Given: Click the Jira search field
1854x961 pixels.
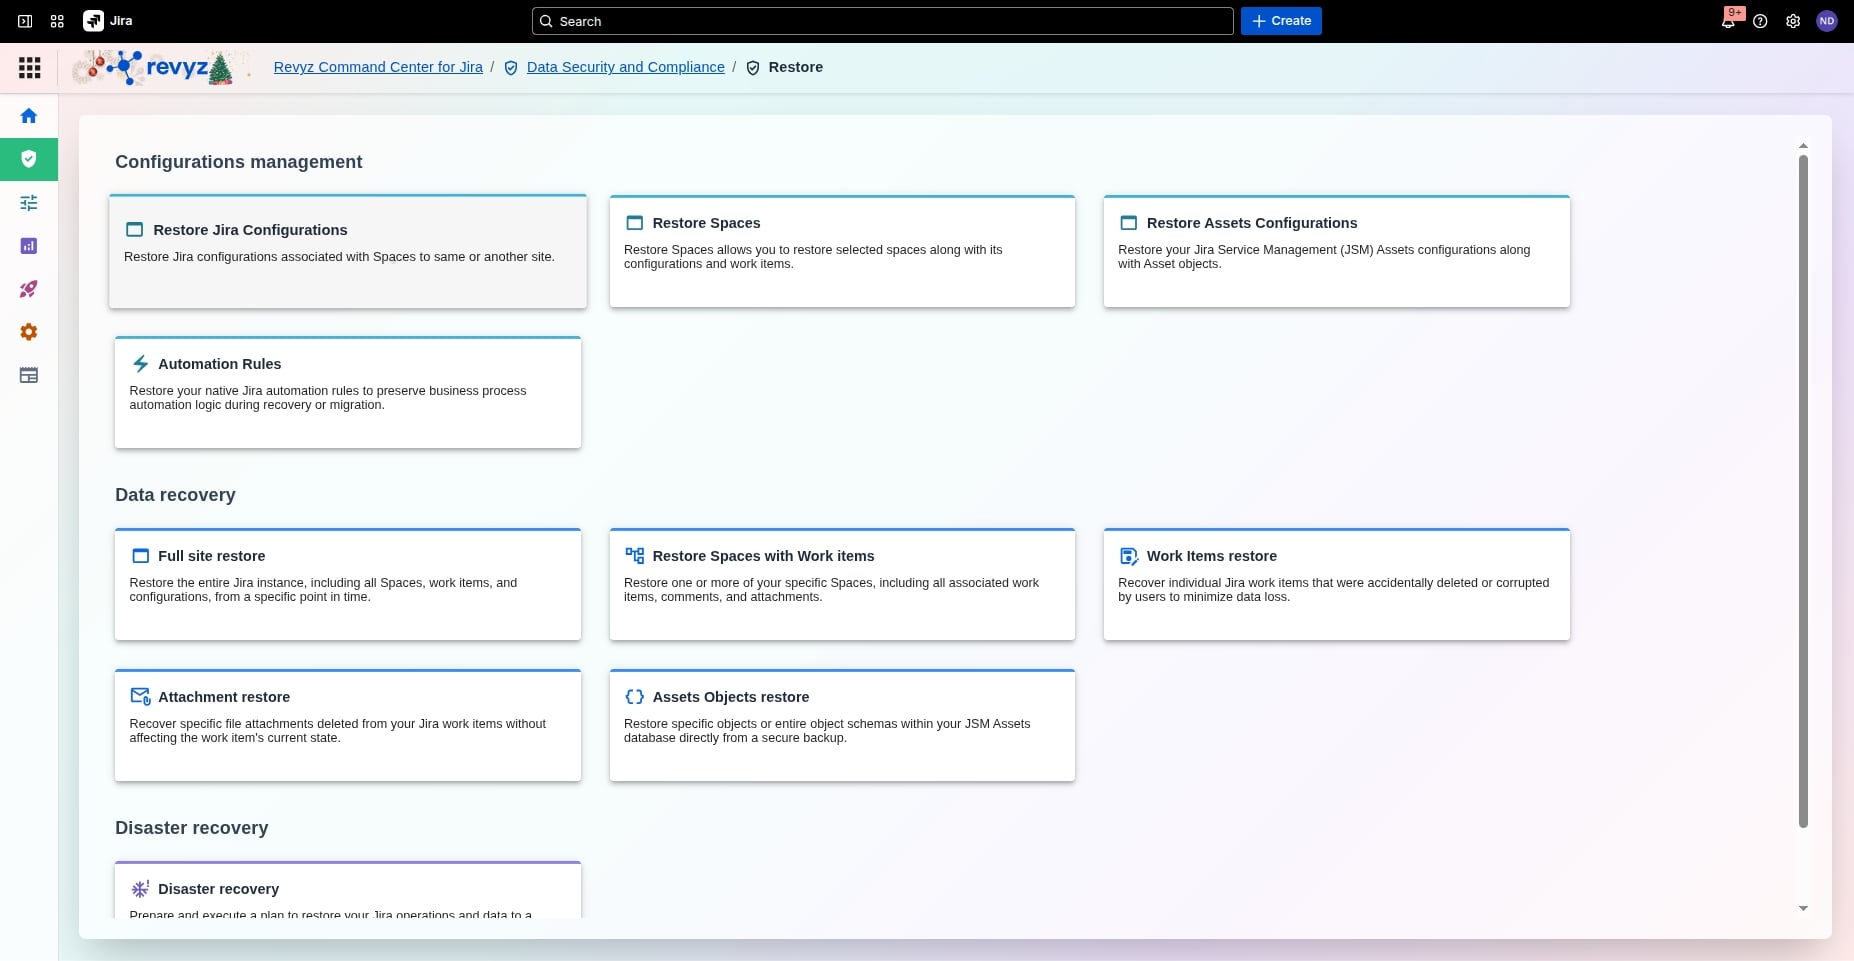Looking at the screenshot, I should (883, 21).
